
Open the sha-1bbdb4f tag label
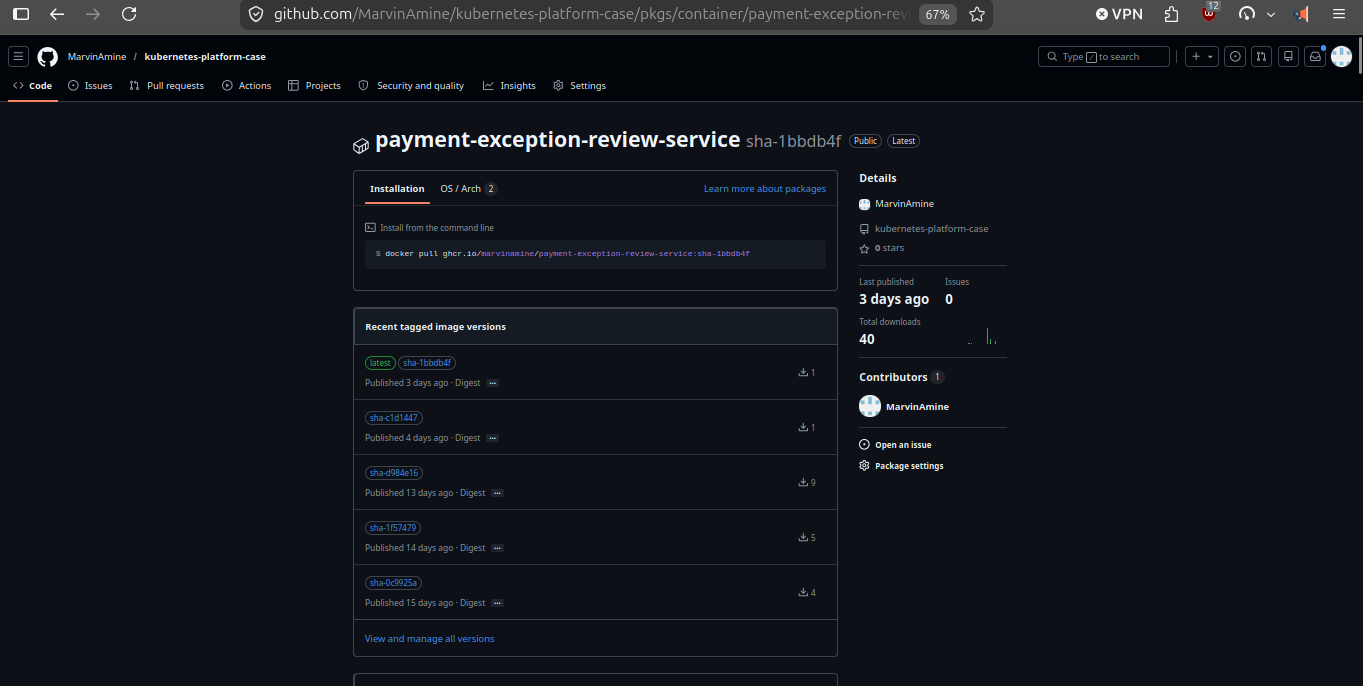[427, 363]
